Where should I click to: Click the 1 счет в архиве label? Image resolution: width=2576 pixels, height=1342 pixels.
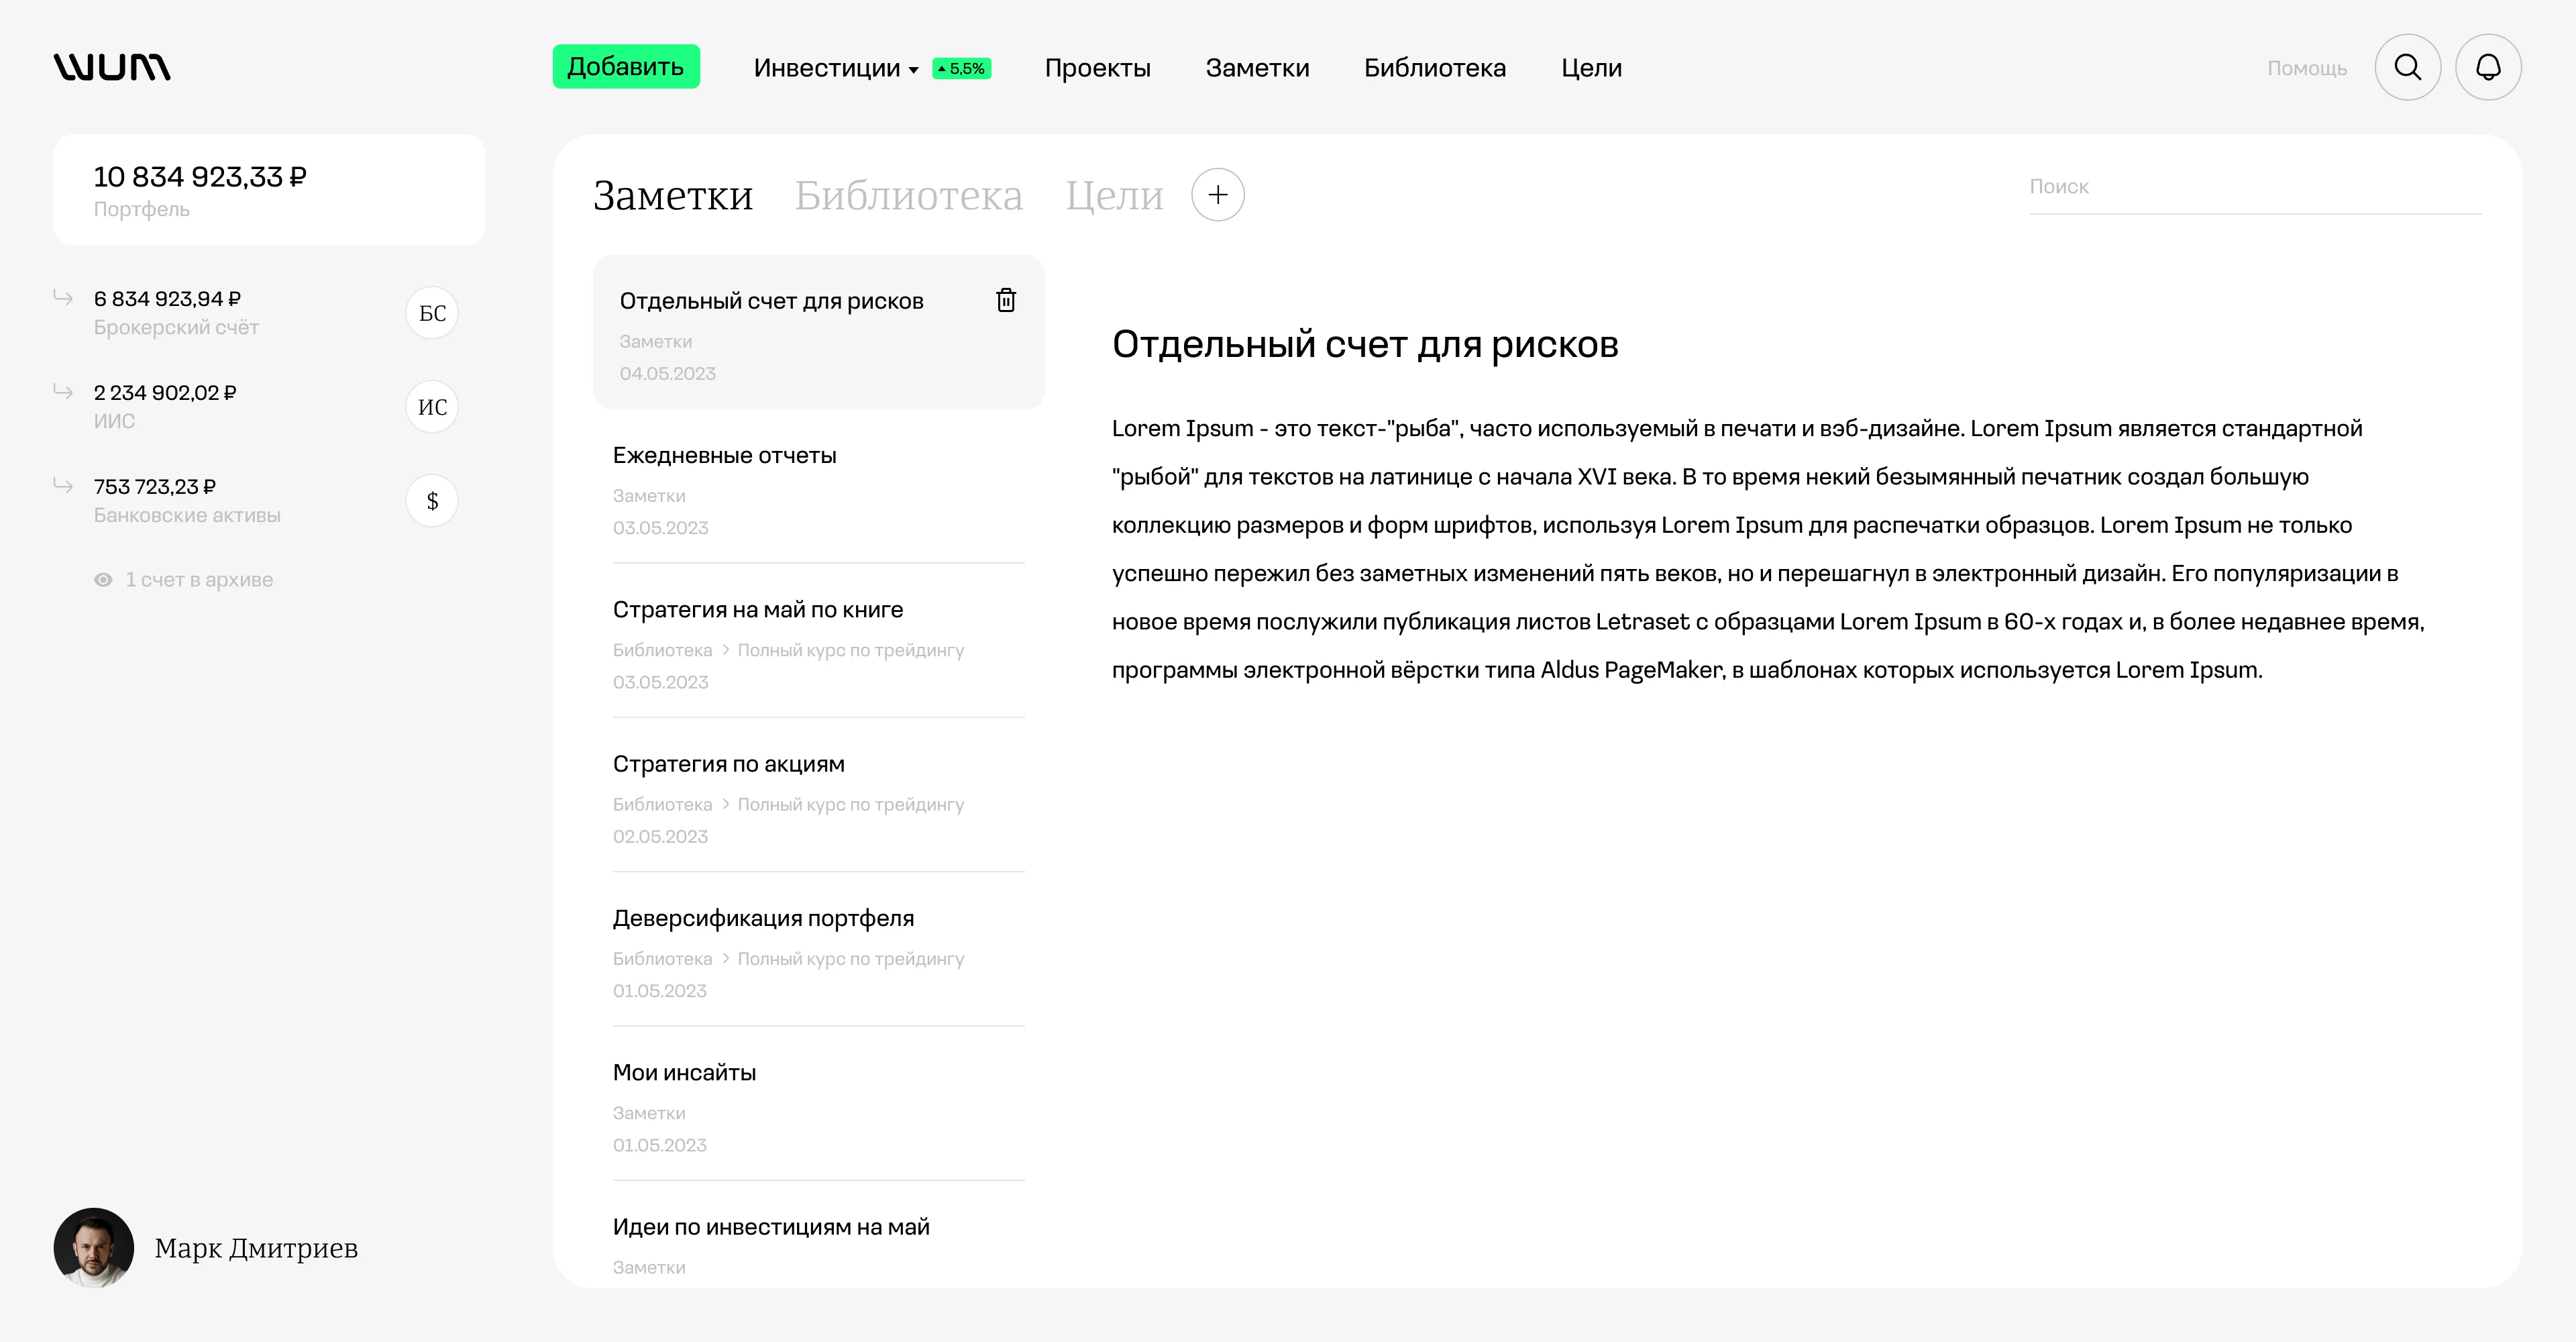pyautogui.click(x=199, y=580)
